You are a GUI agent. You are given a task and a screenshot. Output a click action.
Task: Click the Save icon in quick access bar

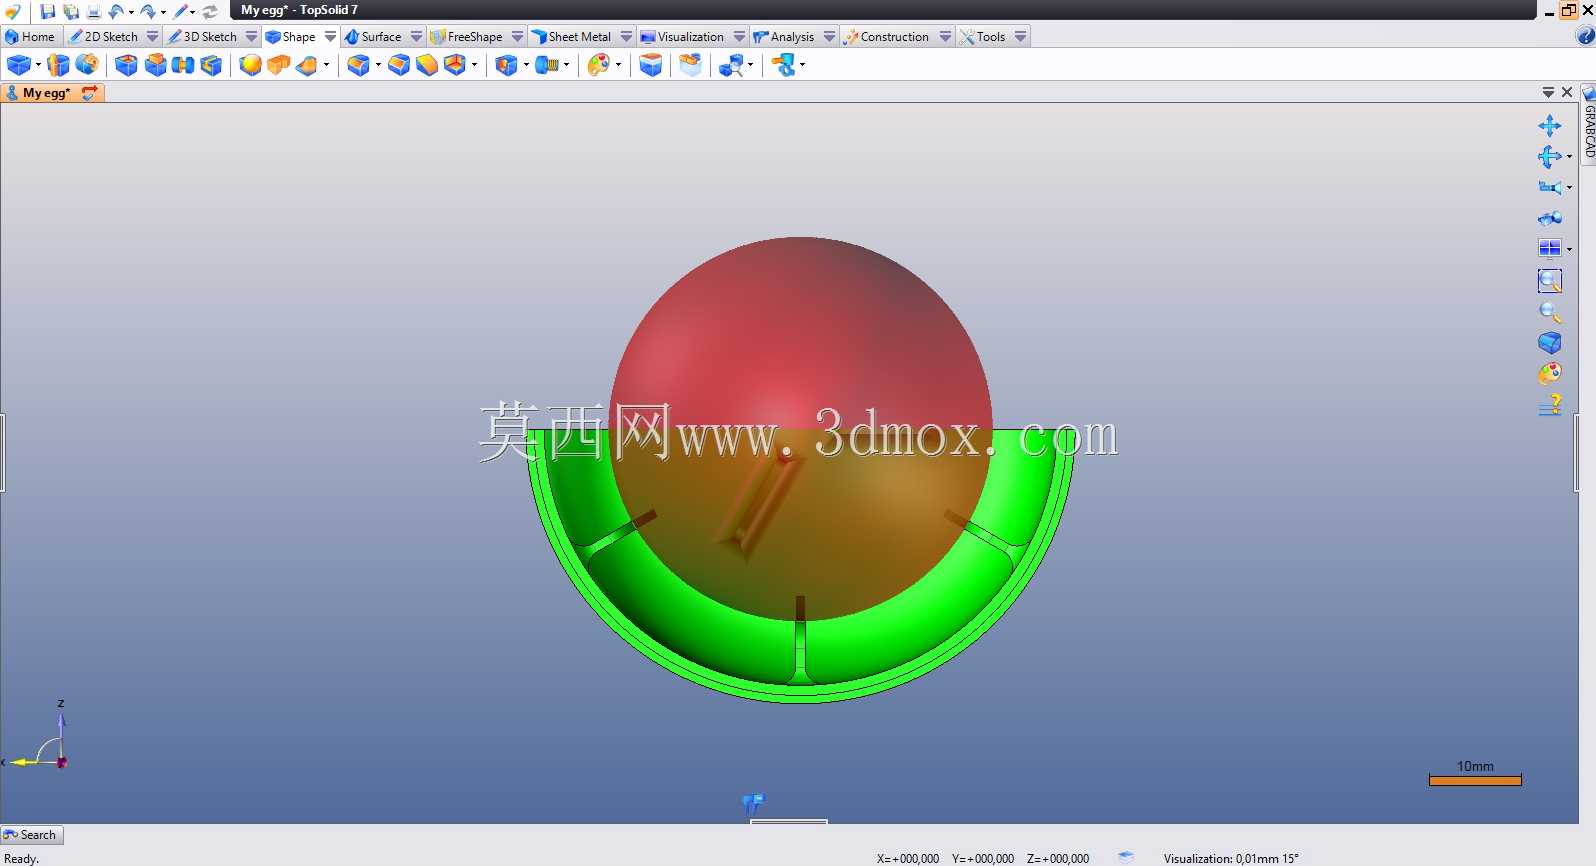click(47, 12)
